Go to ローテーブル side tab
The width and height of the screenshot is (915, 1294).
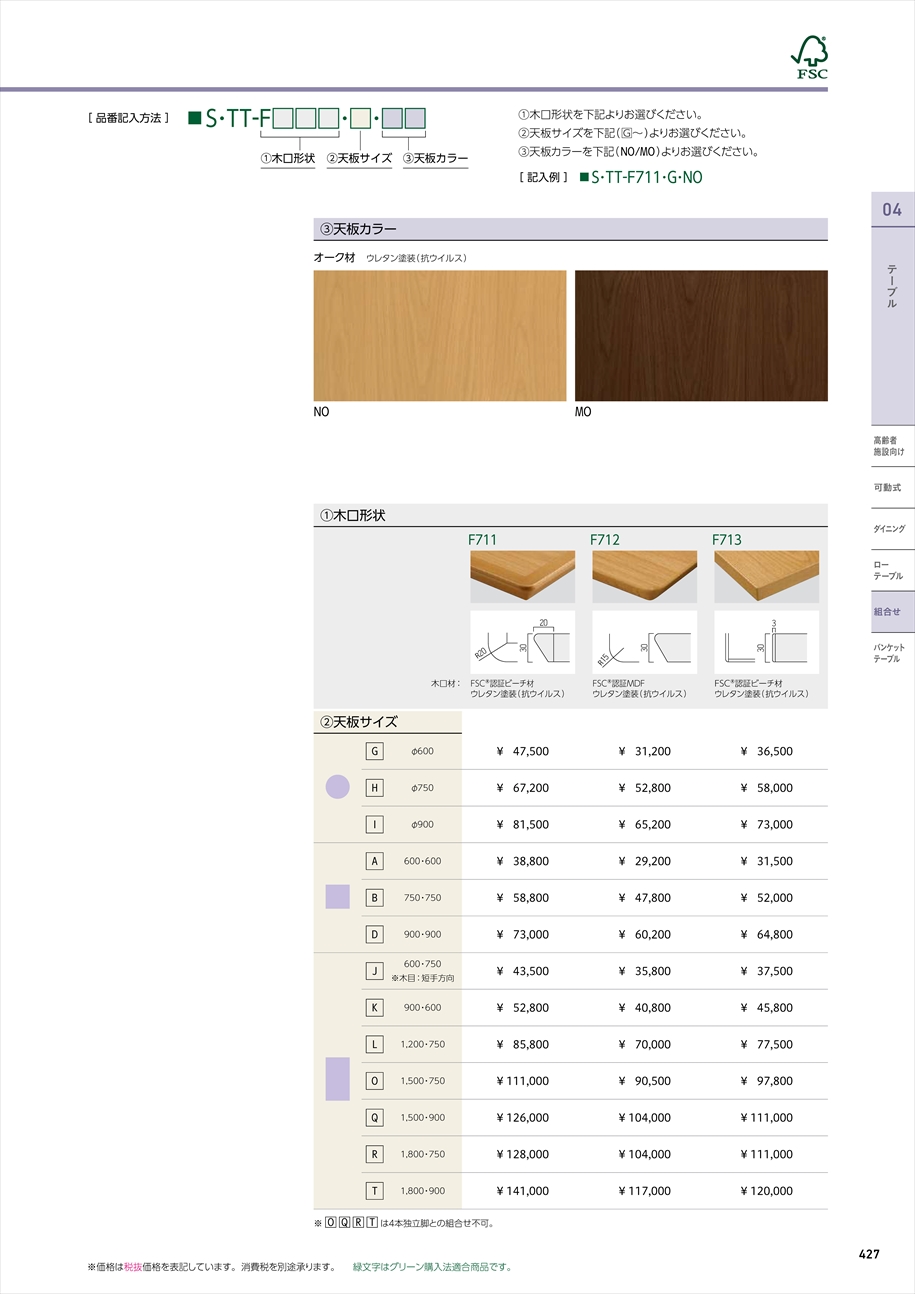coord(893,570)
